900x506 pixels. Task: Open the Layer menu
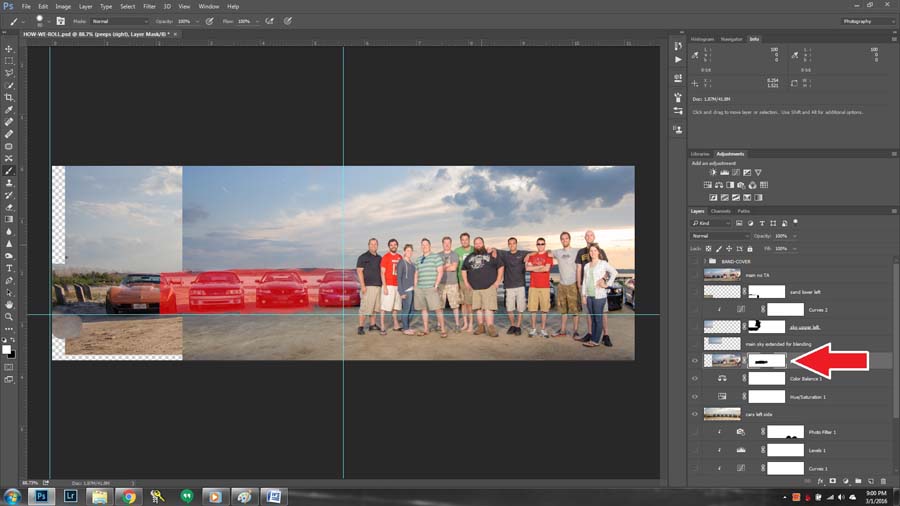pos(86,6)
